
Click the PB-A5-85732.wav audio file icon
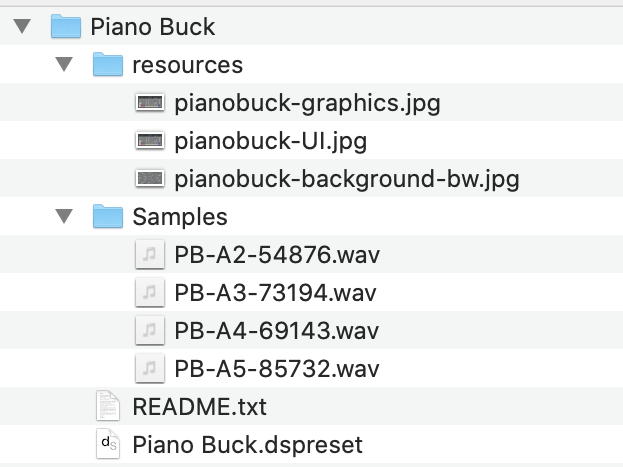(x=149, y=369)
